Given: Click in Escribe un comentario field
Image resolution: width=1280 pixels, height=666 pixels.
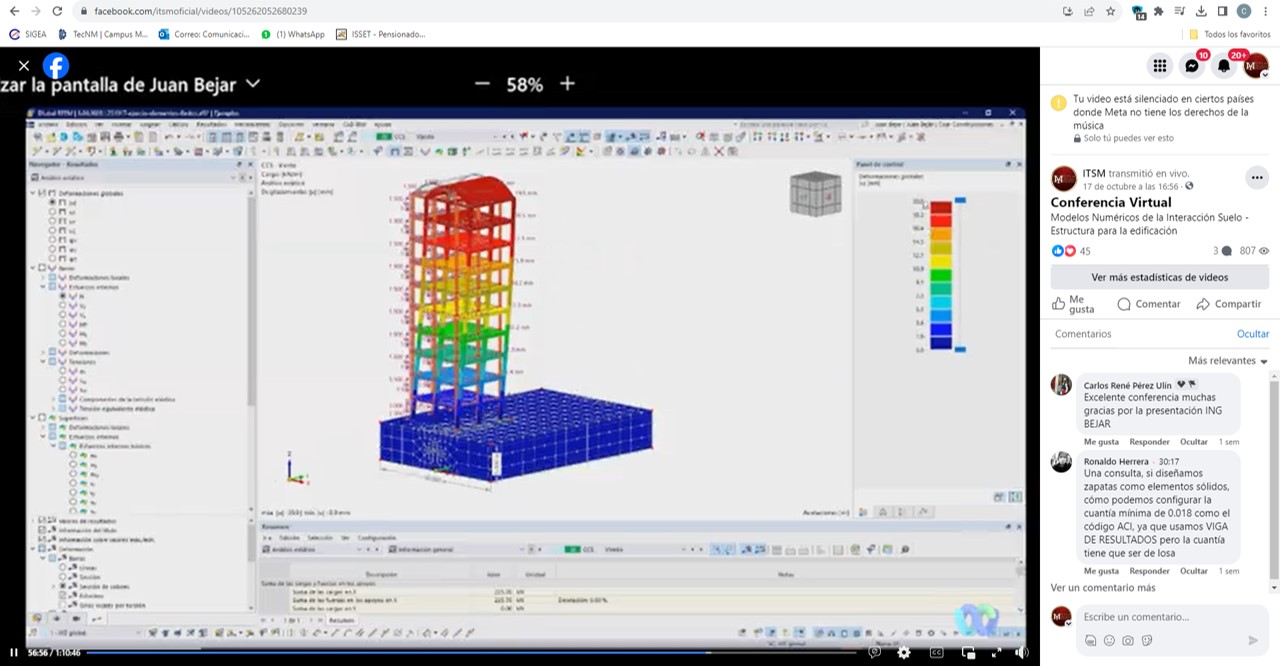Looking at the screenshot, I should point(1169,617).
